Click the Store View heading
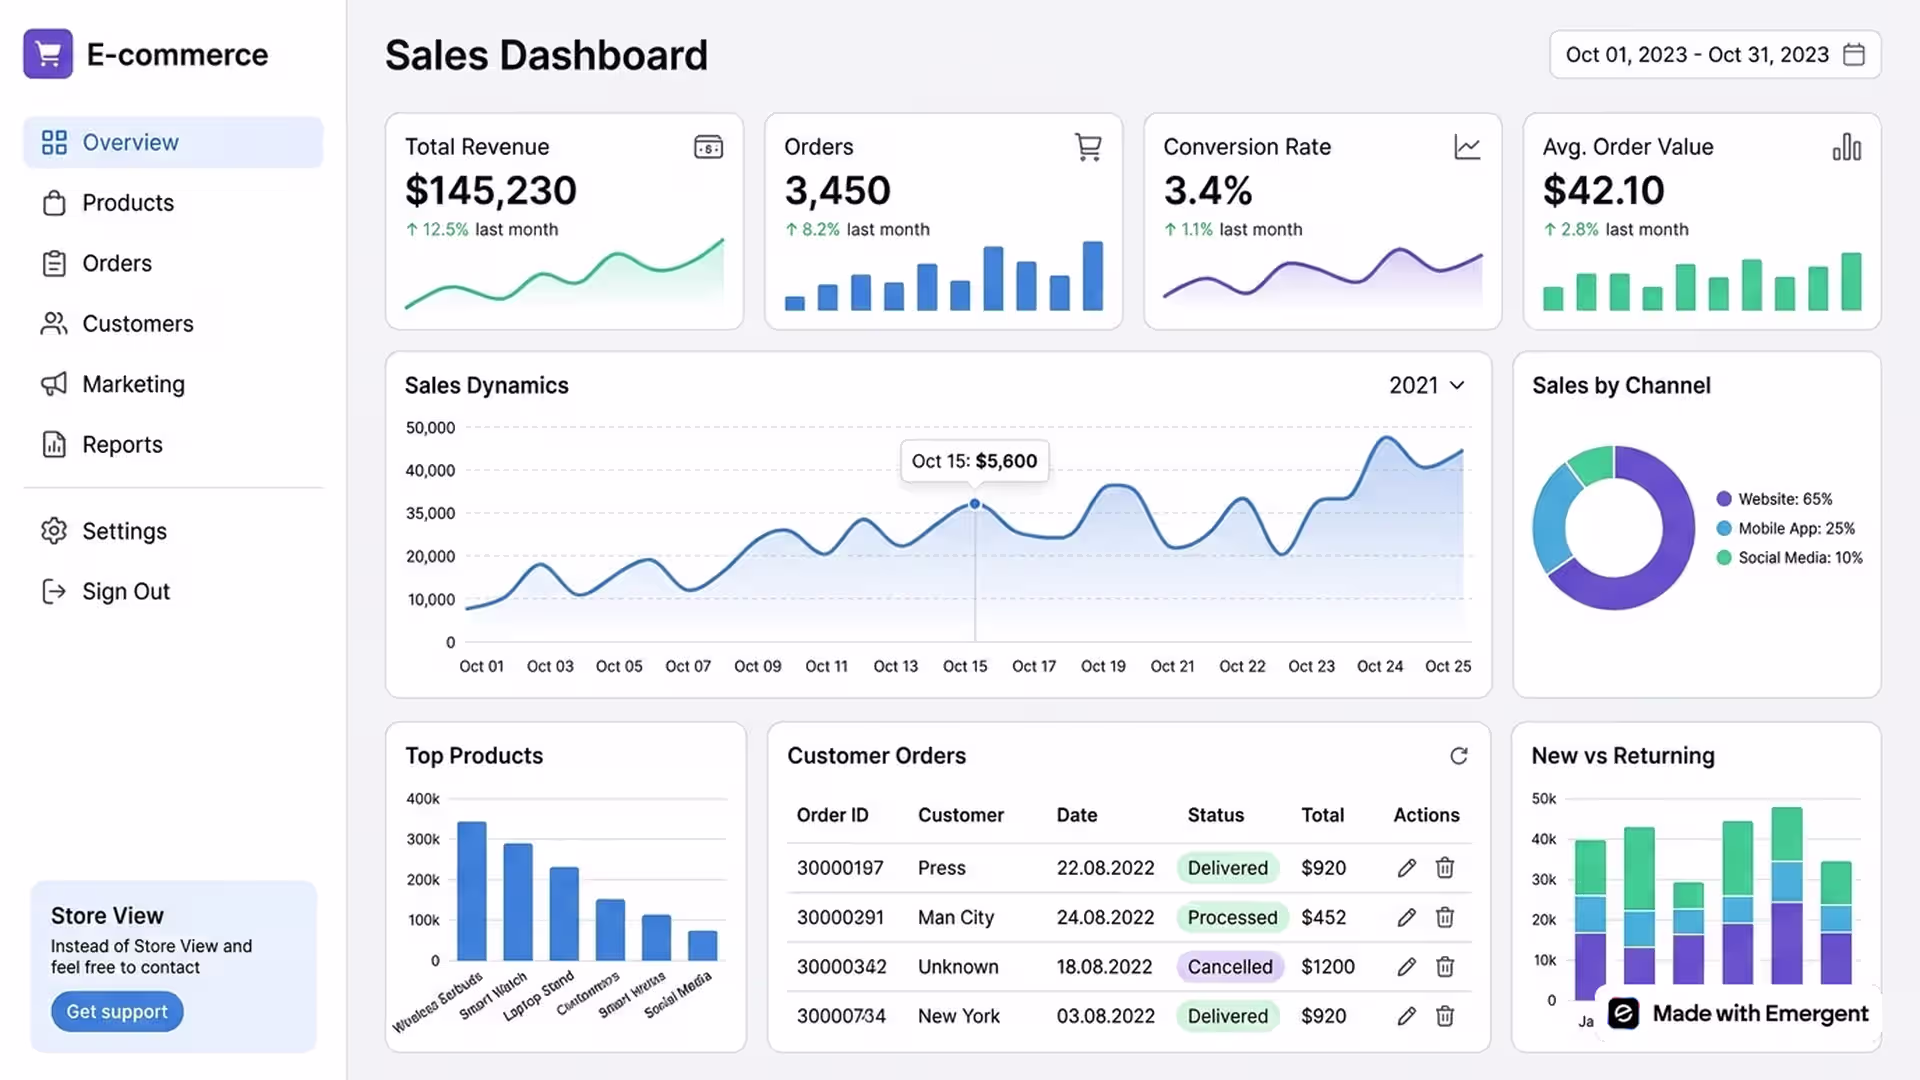Image resolution: width=1920 pixels, height=1080 pixels. click(x=107, y=916)
